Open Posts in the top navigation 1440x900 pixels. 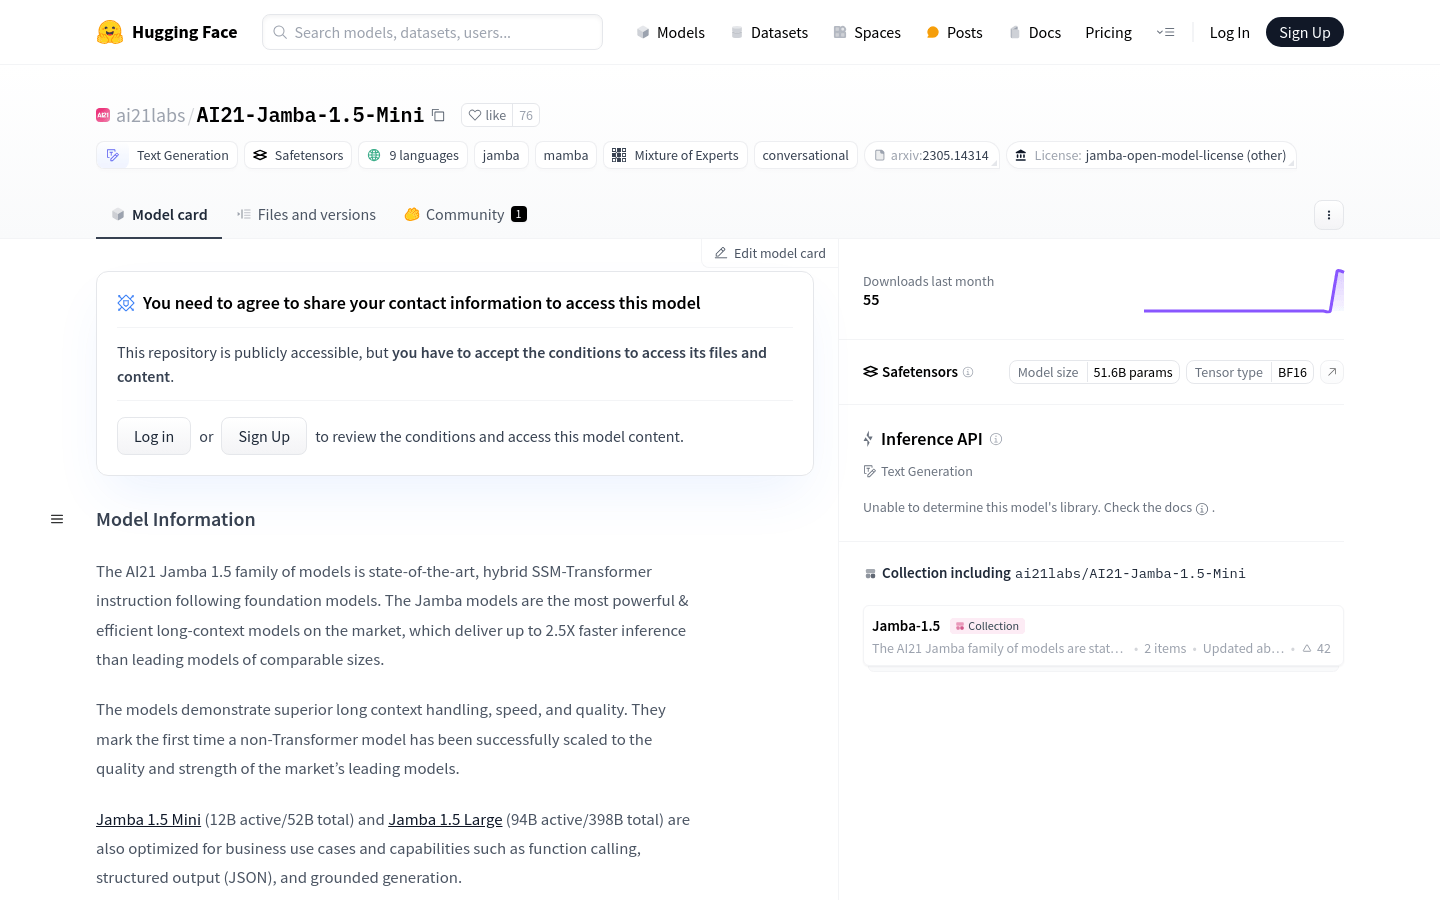[954, 32]
